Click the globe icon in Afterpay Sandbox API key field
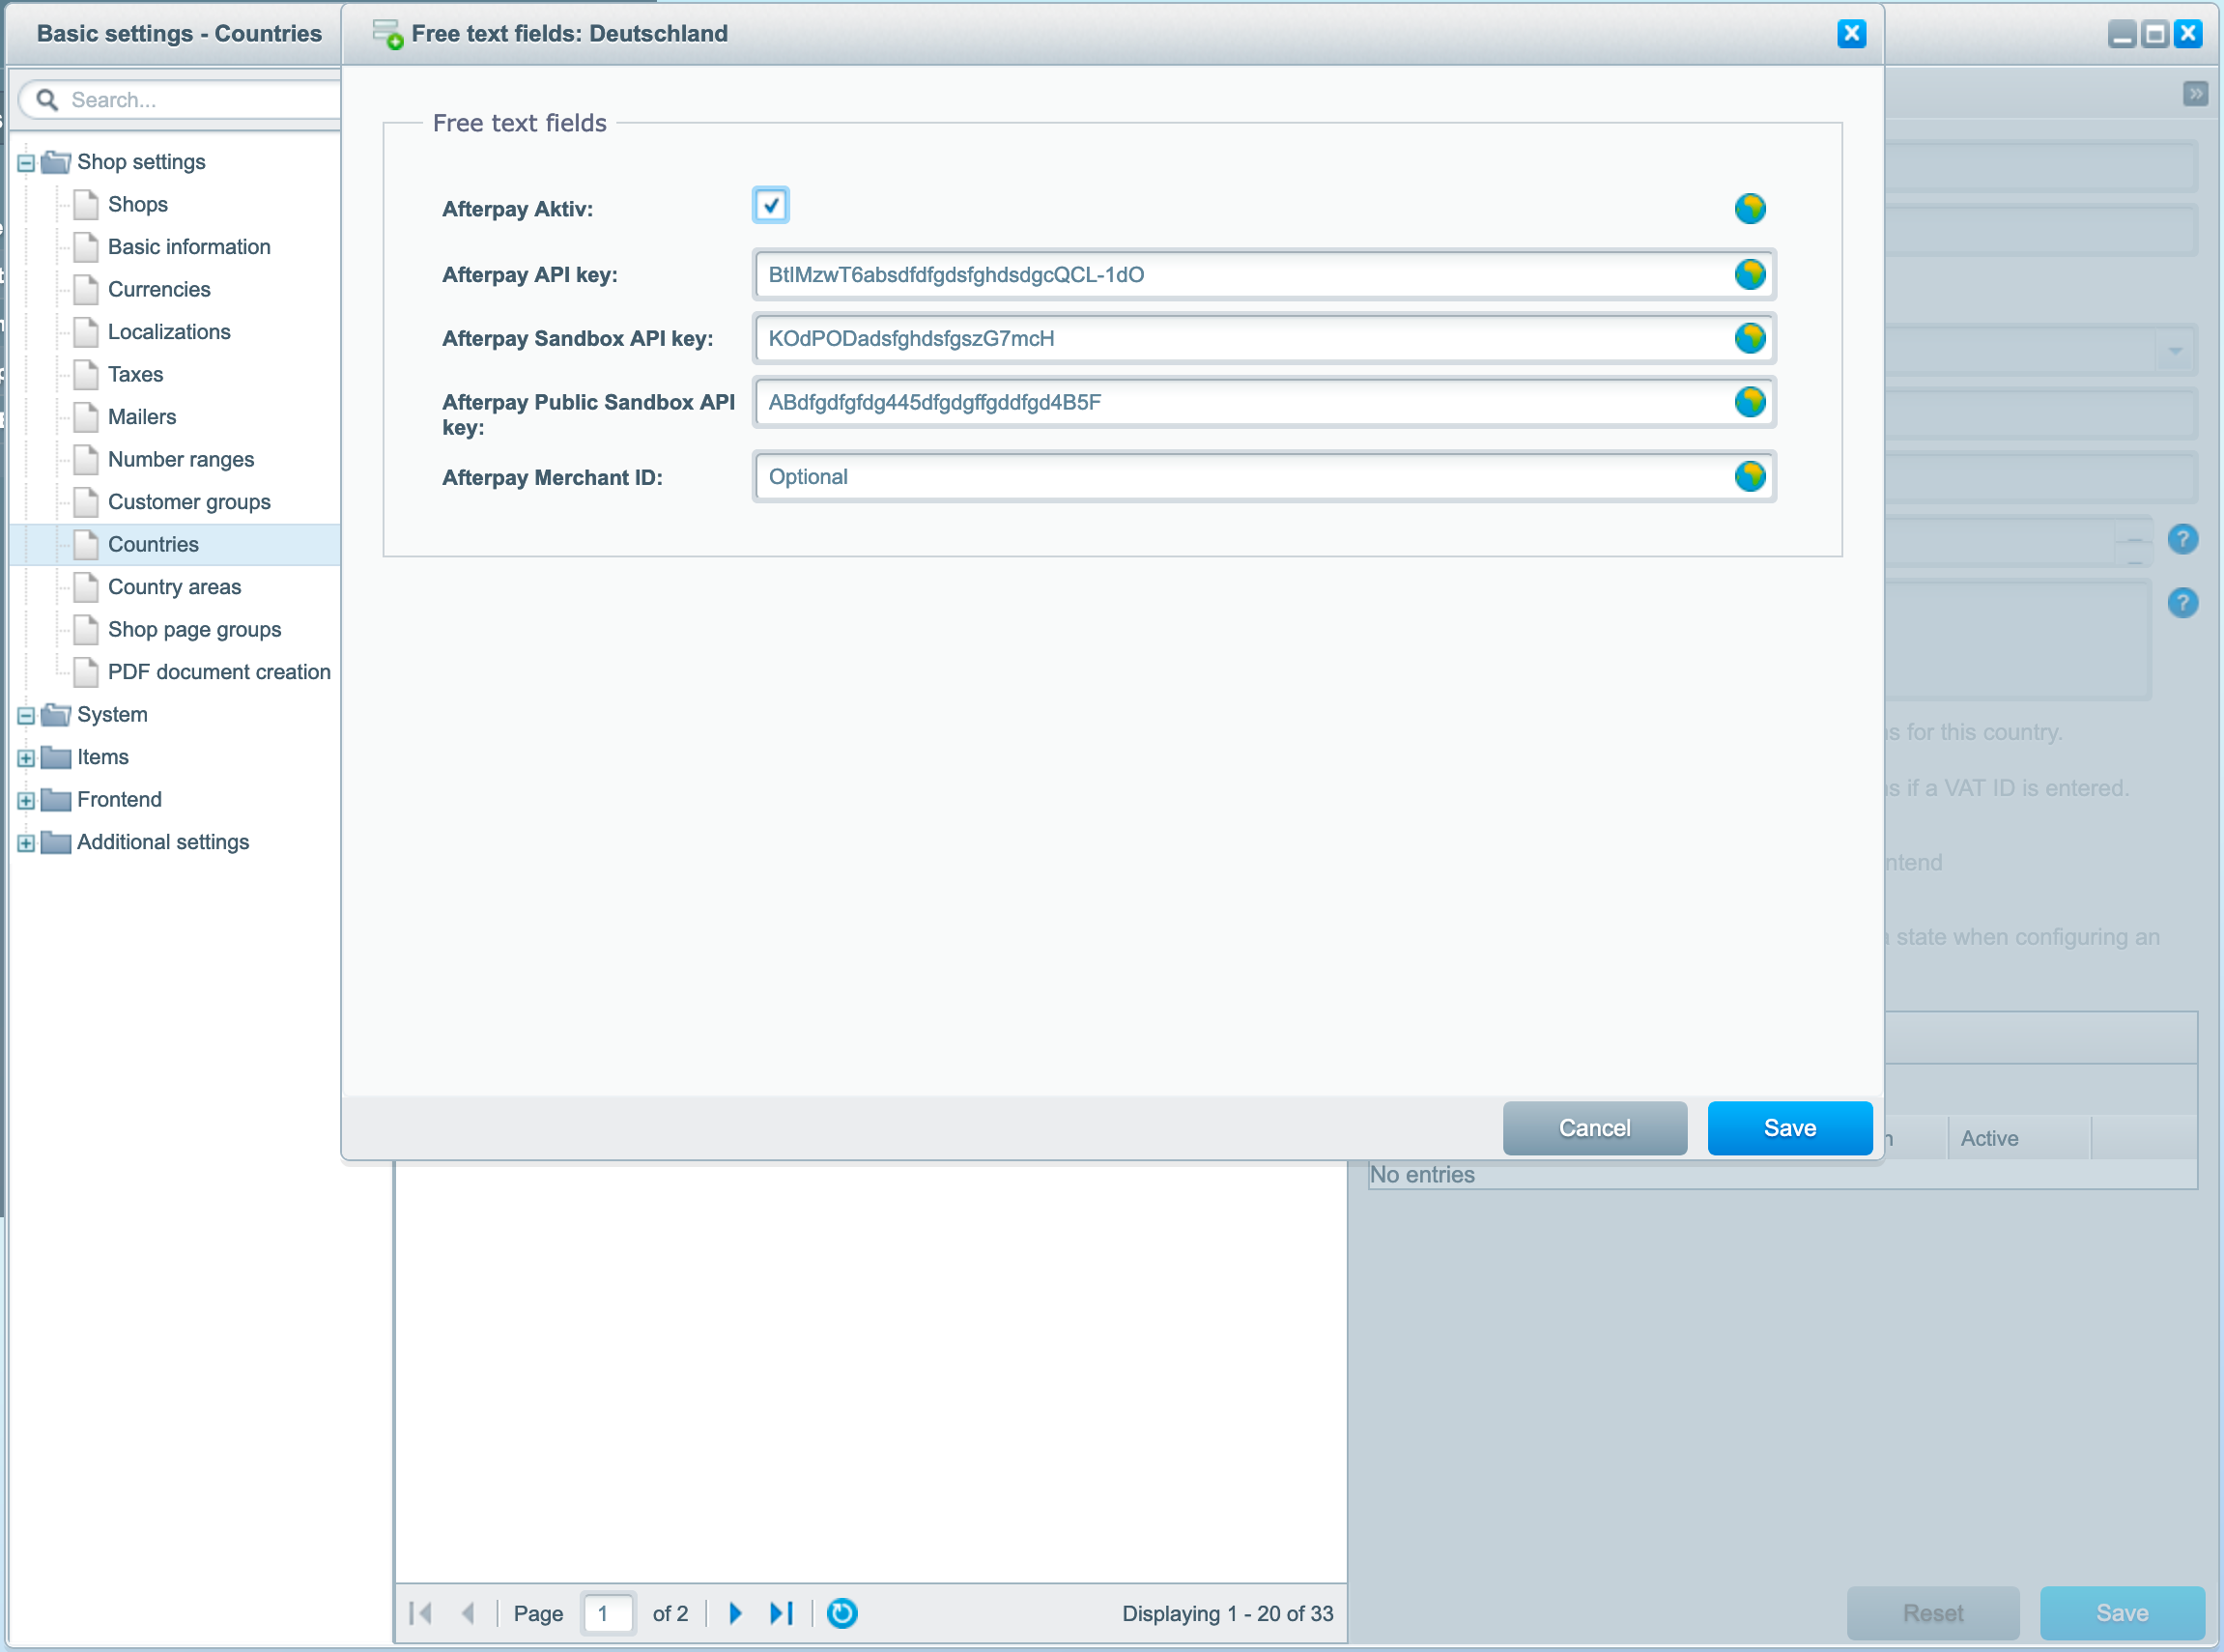The image size is (2224, 1652). [x=1749, y=338]
